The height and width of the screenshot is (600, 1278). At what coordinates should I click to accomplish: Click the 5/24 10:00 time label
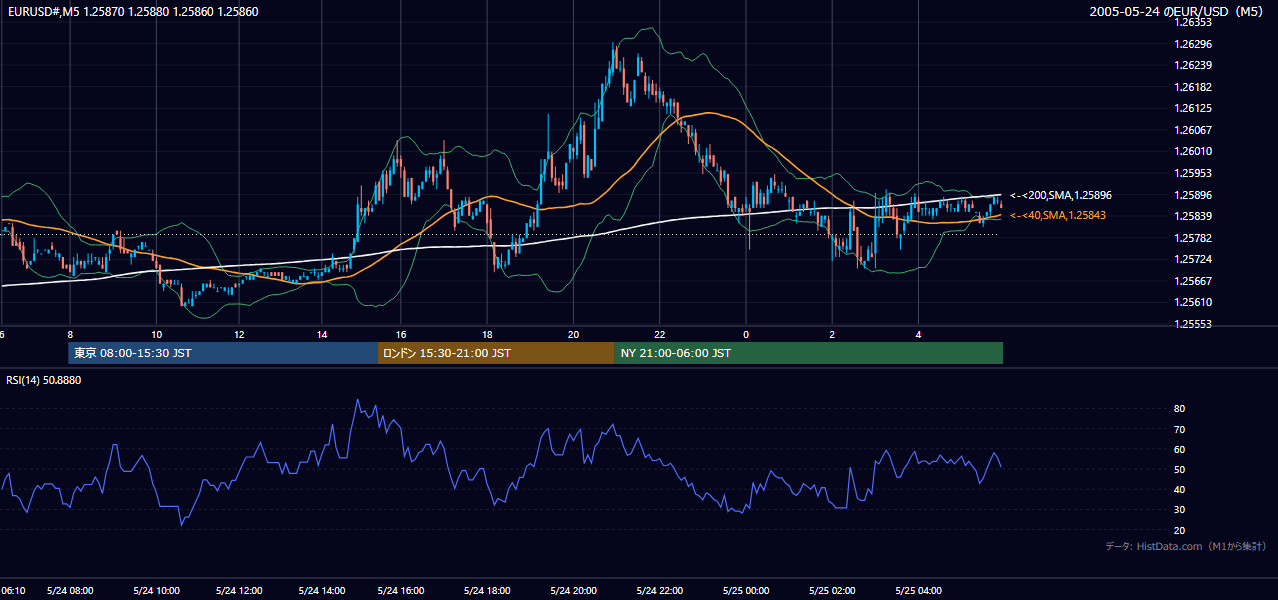point(155,591)
